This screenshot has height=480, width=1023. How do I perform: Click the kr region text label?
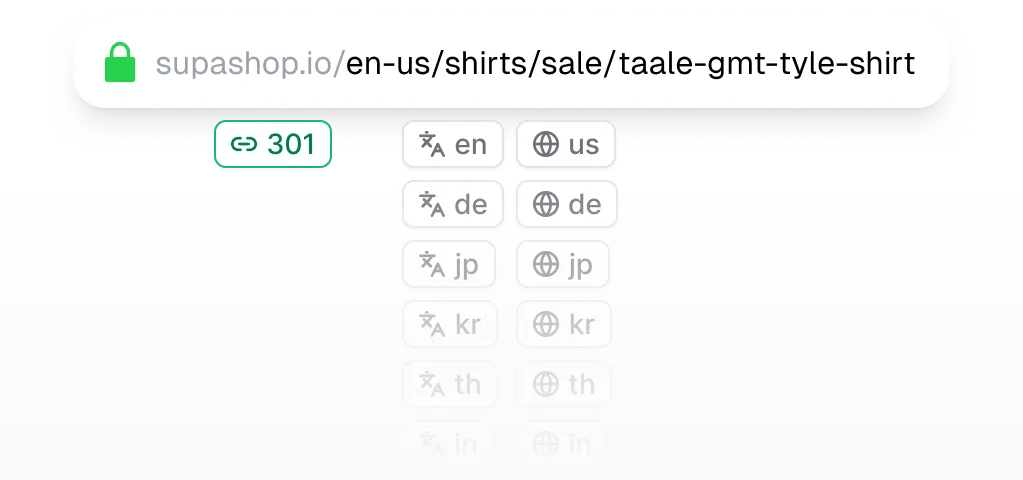582,325
